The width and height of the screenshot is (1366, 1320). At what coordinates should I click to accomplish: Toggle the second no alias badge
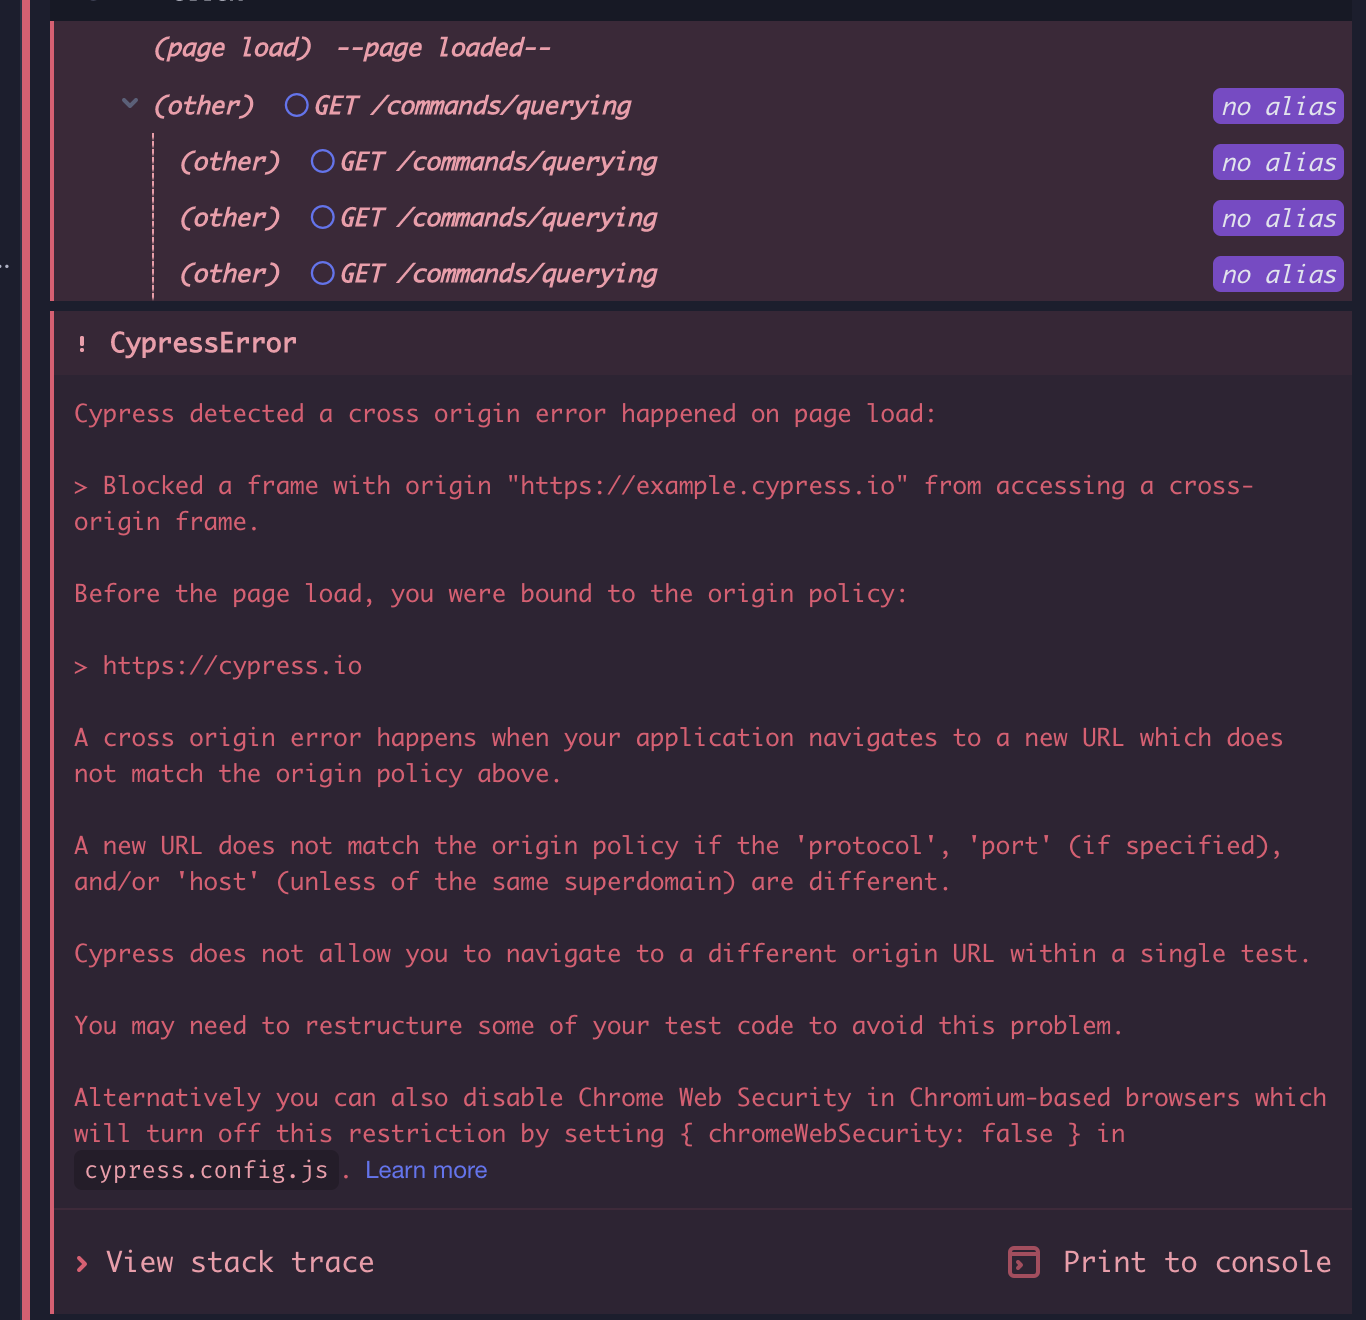point(1277,162)
